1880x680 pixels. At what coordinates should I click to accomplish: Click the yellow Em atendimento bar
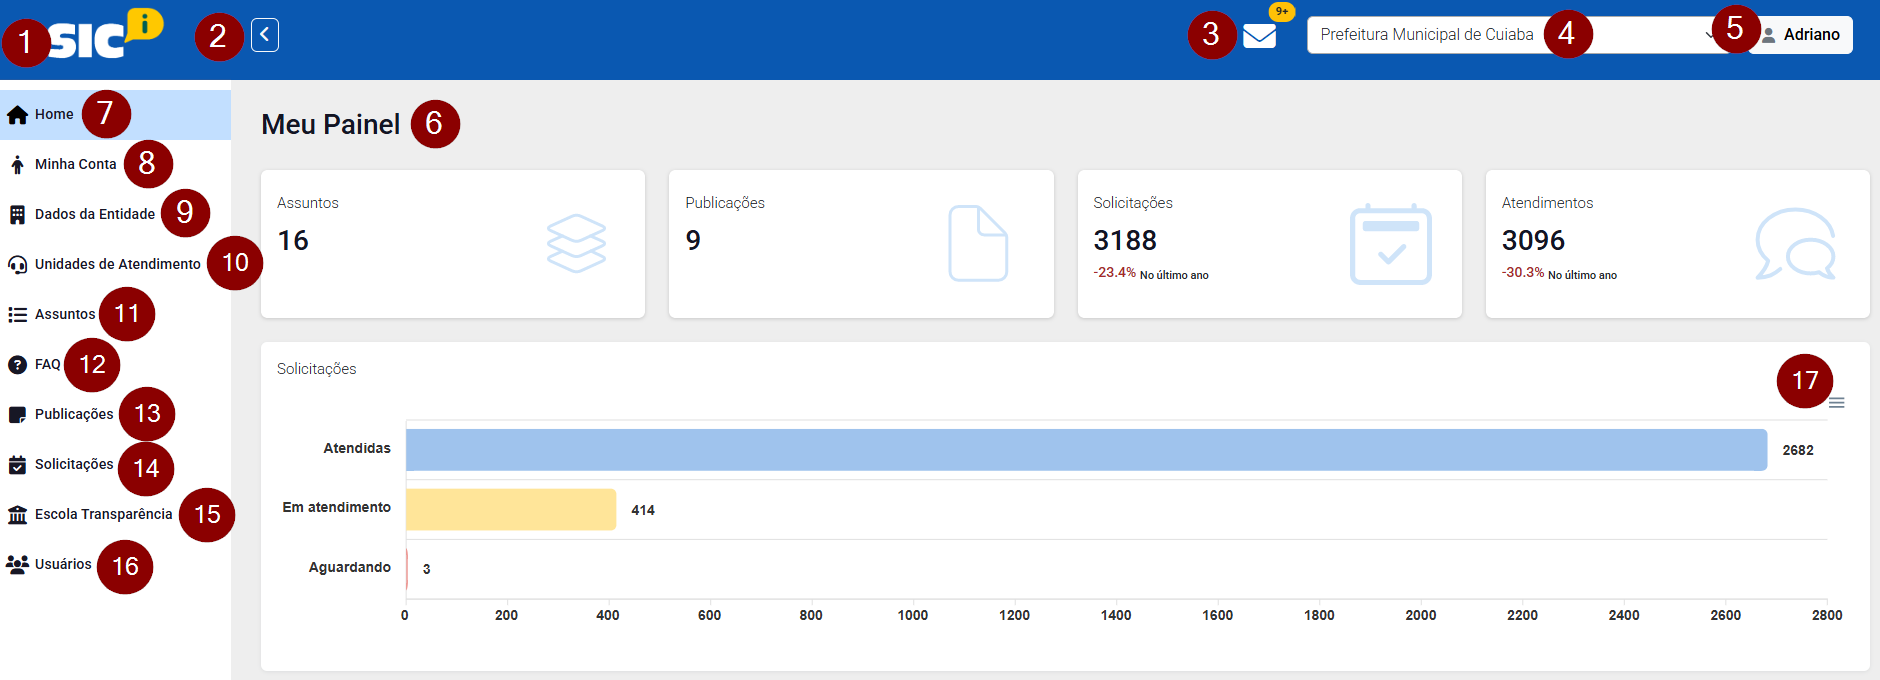[510, 509]
